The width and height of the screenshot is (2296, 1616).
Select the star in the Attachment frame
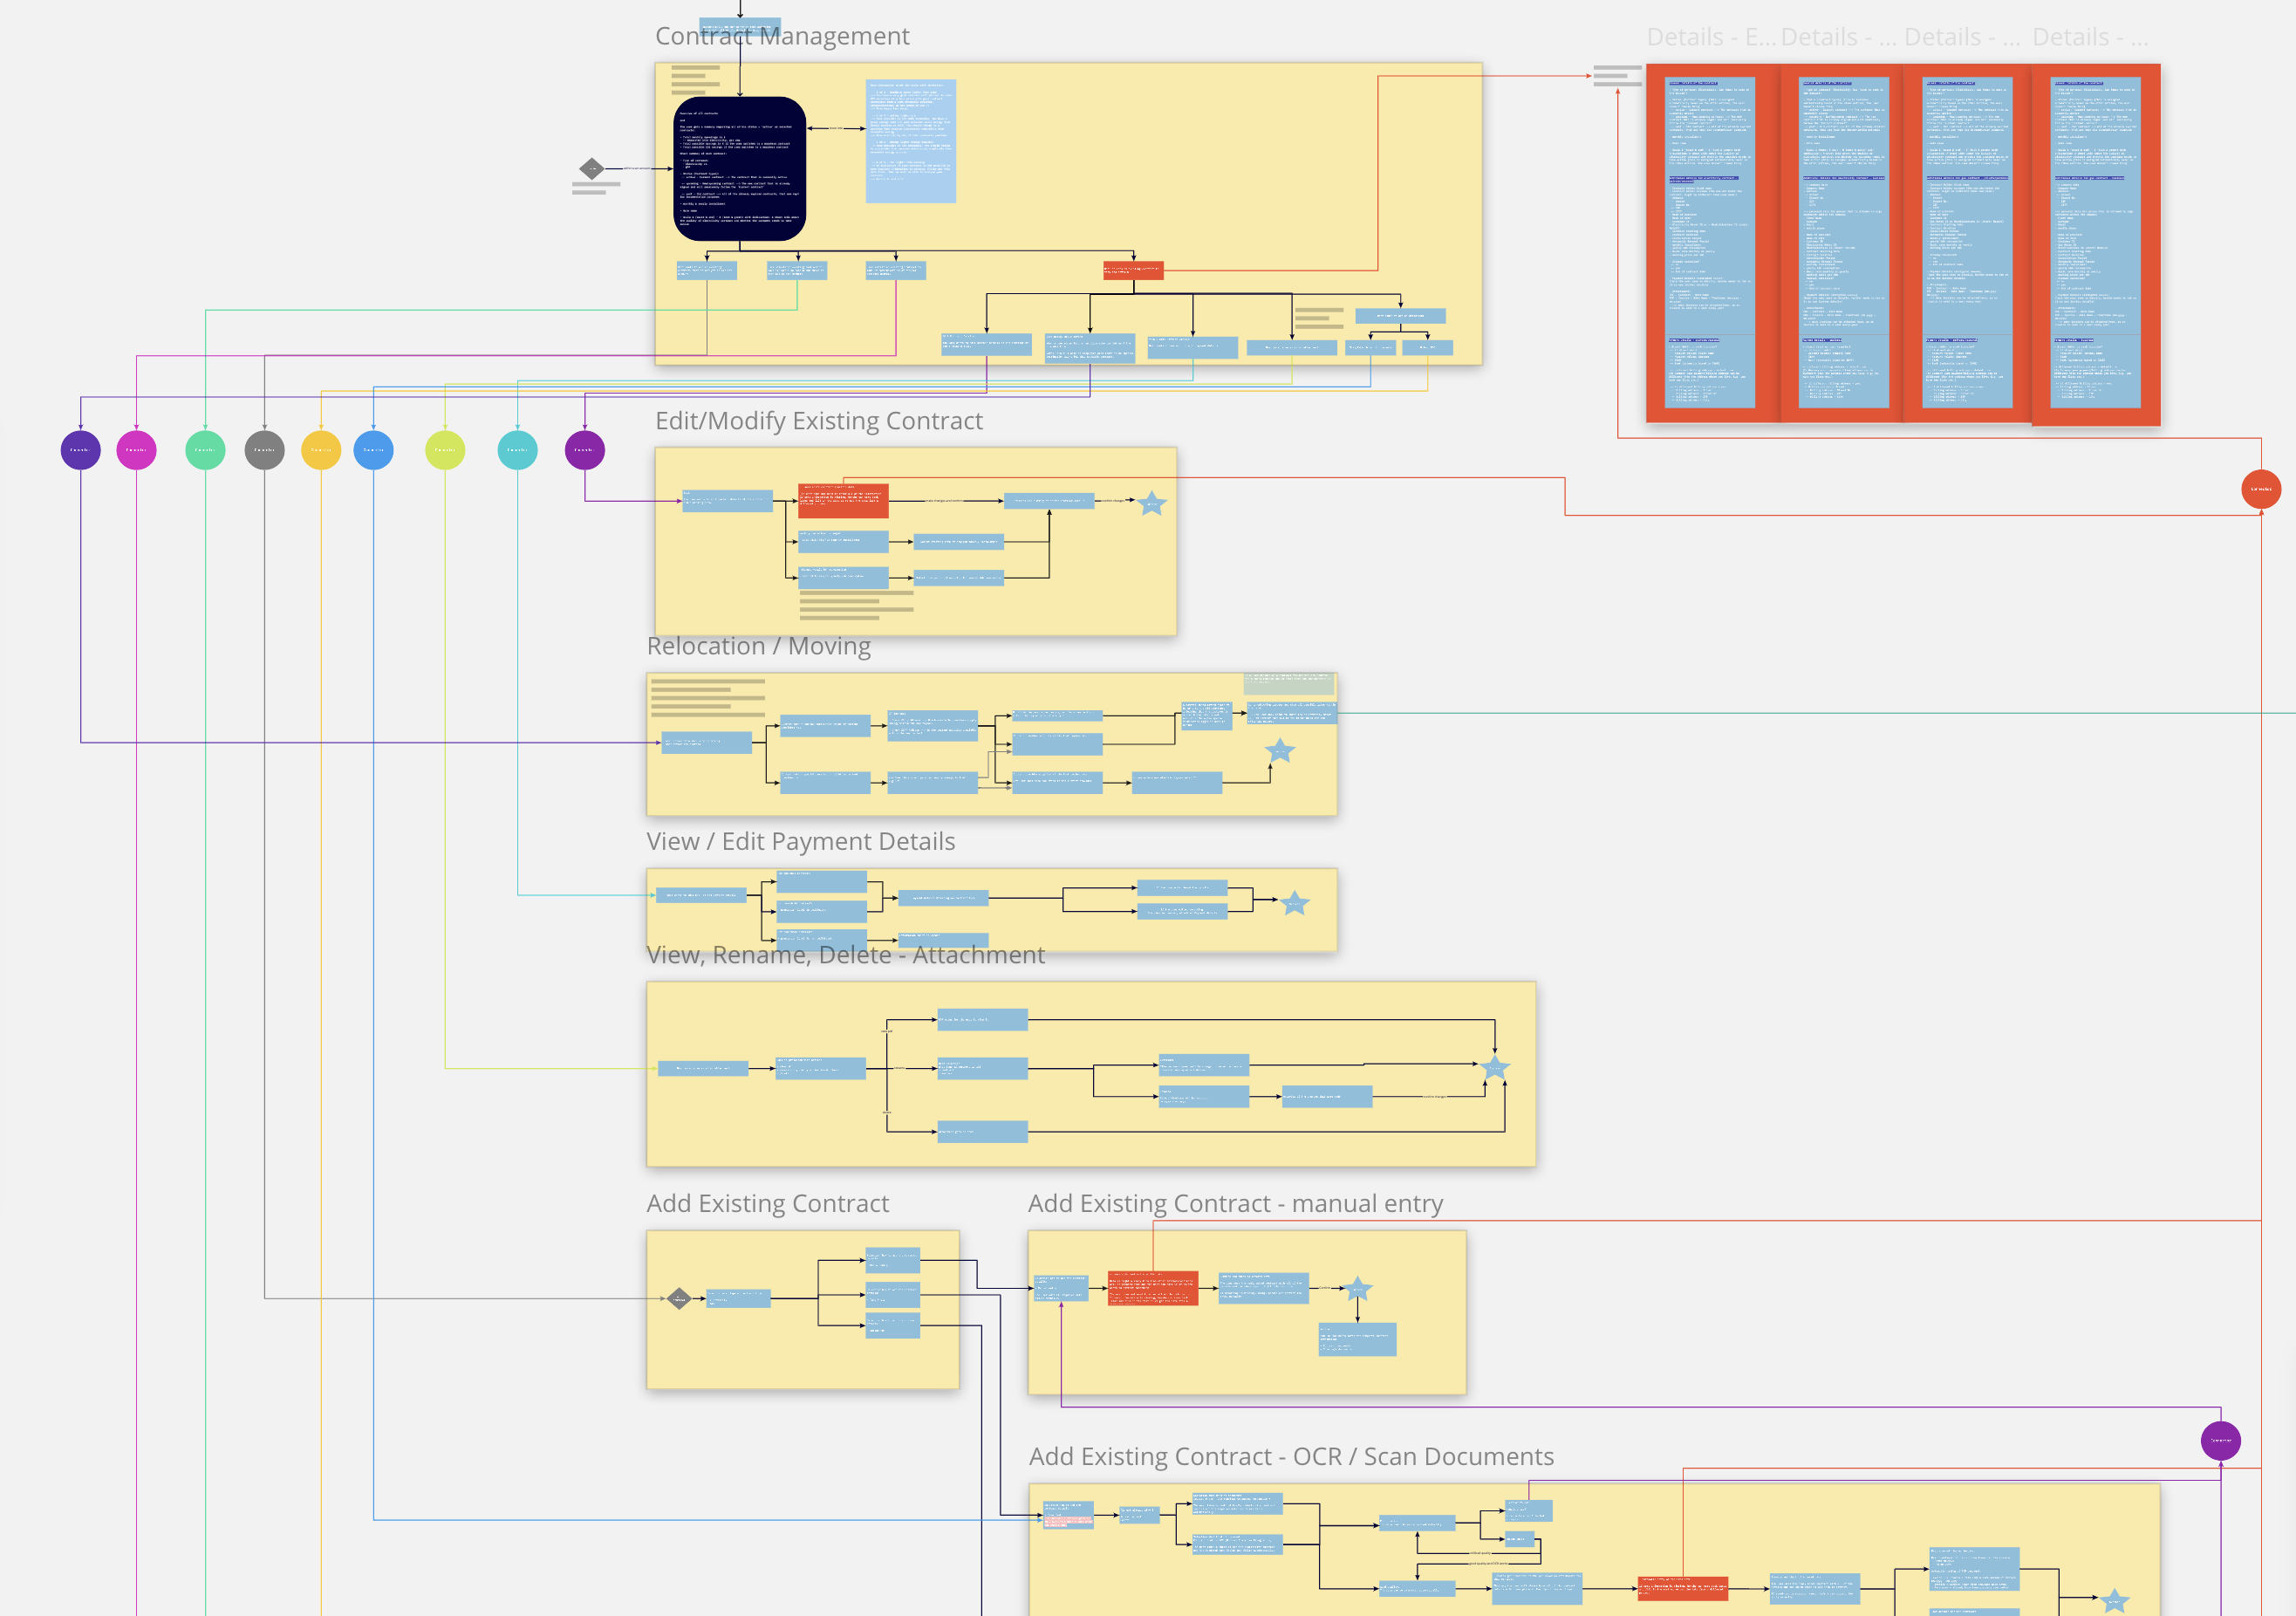pos(1495,1067)
